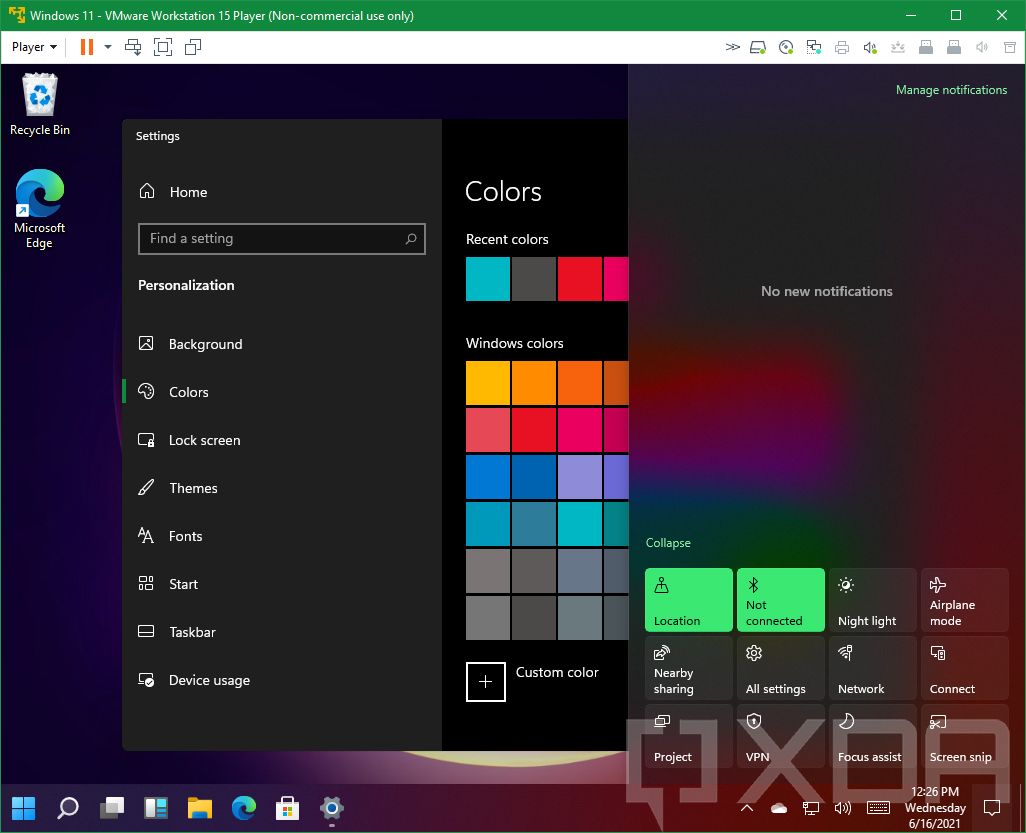Add a custom color with plus button
1026x833 pixels.
486,682
